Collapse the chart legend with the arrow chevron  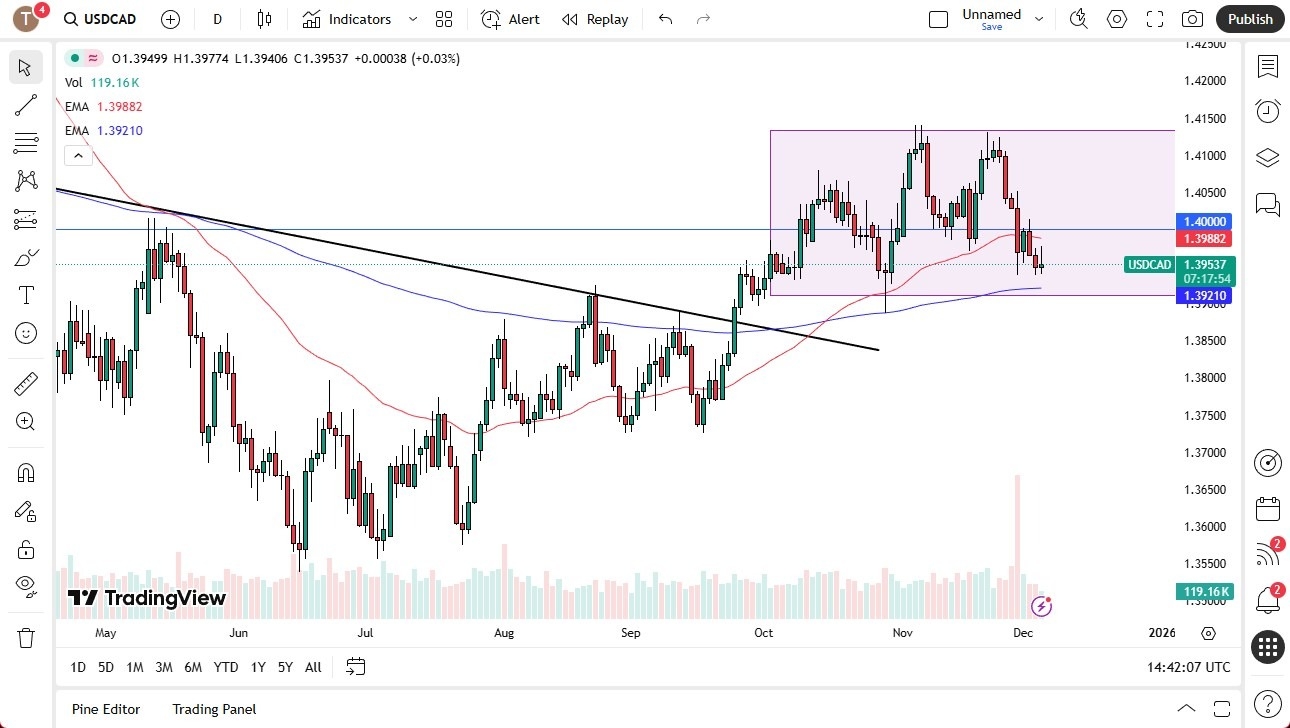tap(78, 155)
